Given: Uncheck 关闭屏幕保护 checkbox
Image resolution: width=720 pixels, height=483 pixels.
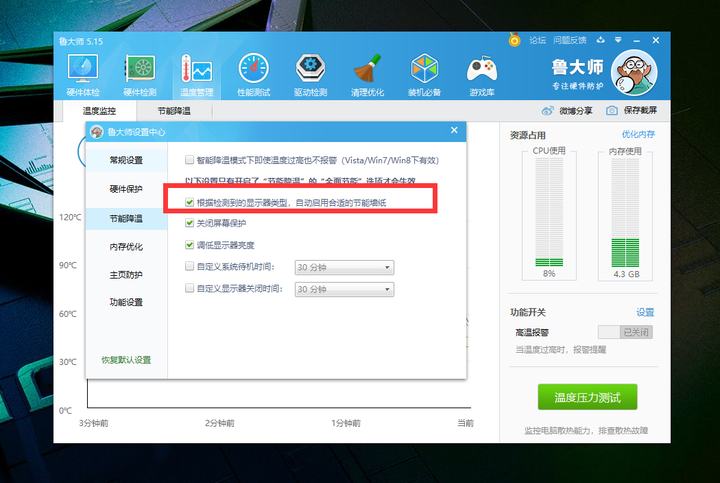Looking at the screenshot, I should pos(189,223).
